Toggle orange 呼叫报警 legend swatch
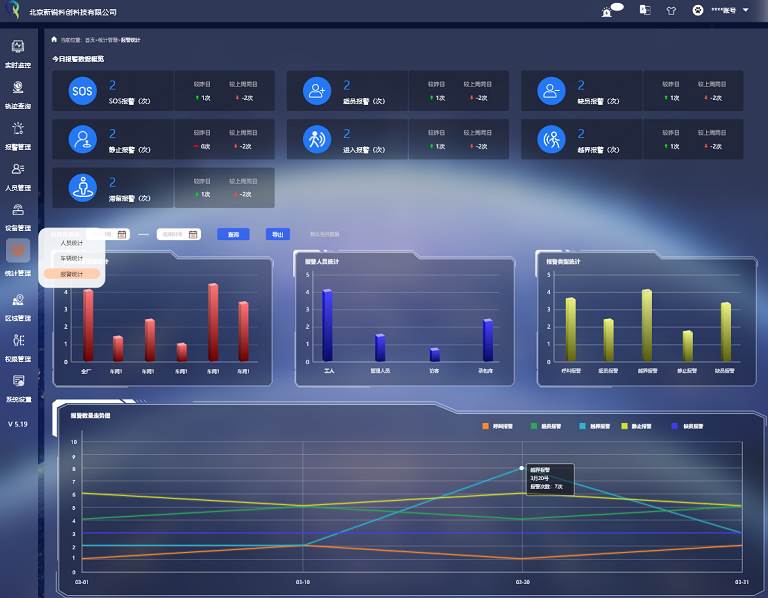This screenshot has width=768, height=598. pyautogui.click(x=485, y=426)
